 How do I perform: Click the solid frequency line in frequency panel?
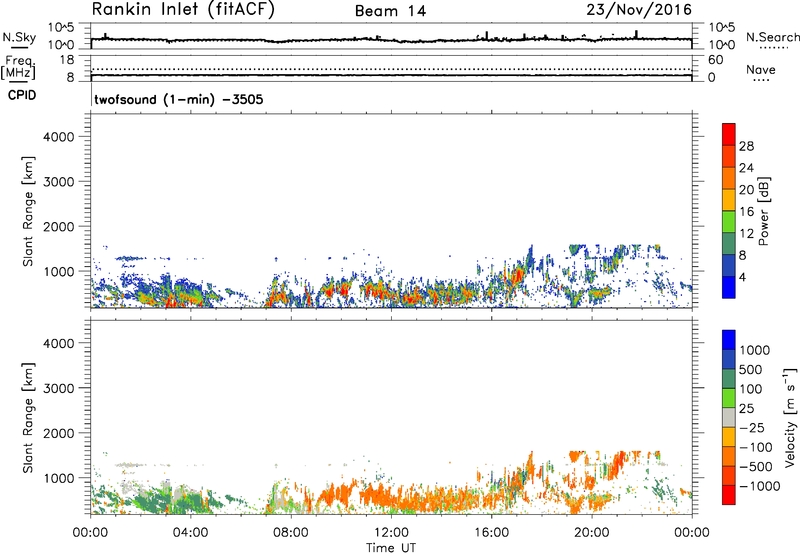[391, 75]
